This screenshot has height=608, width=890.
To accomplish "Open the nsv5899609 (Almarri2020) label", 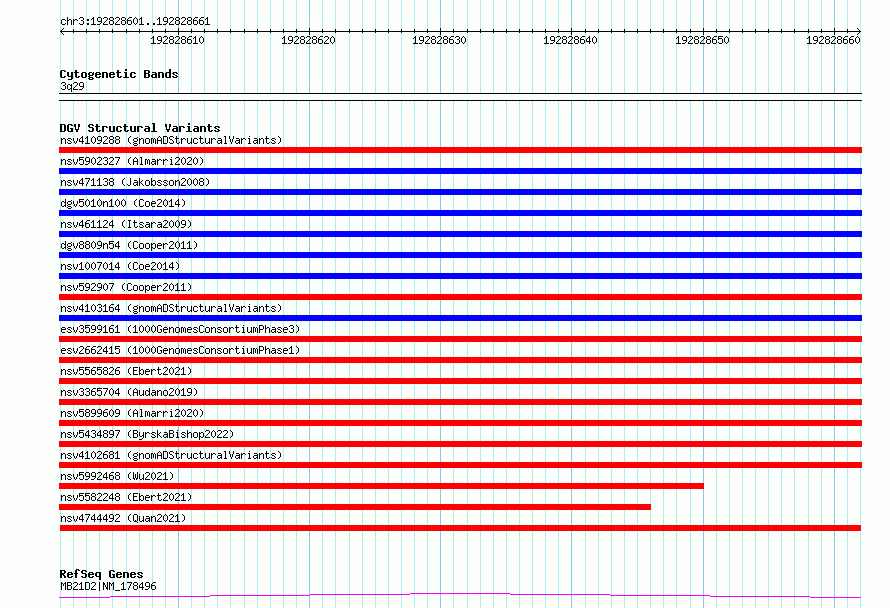I will pos(132,413).
